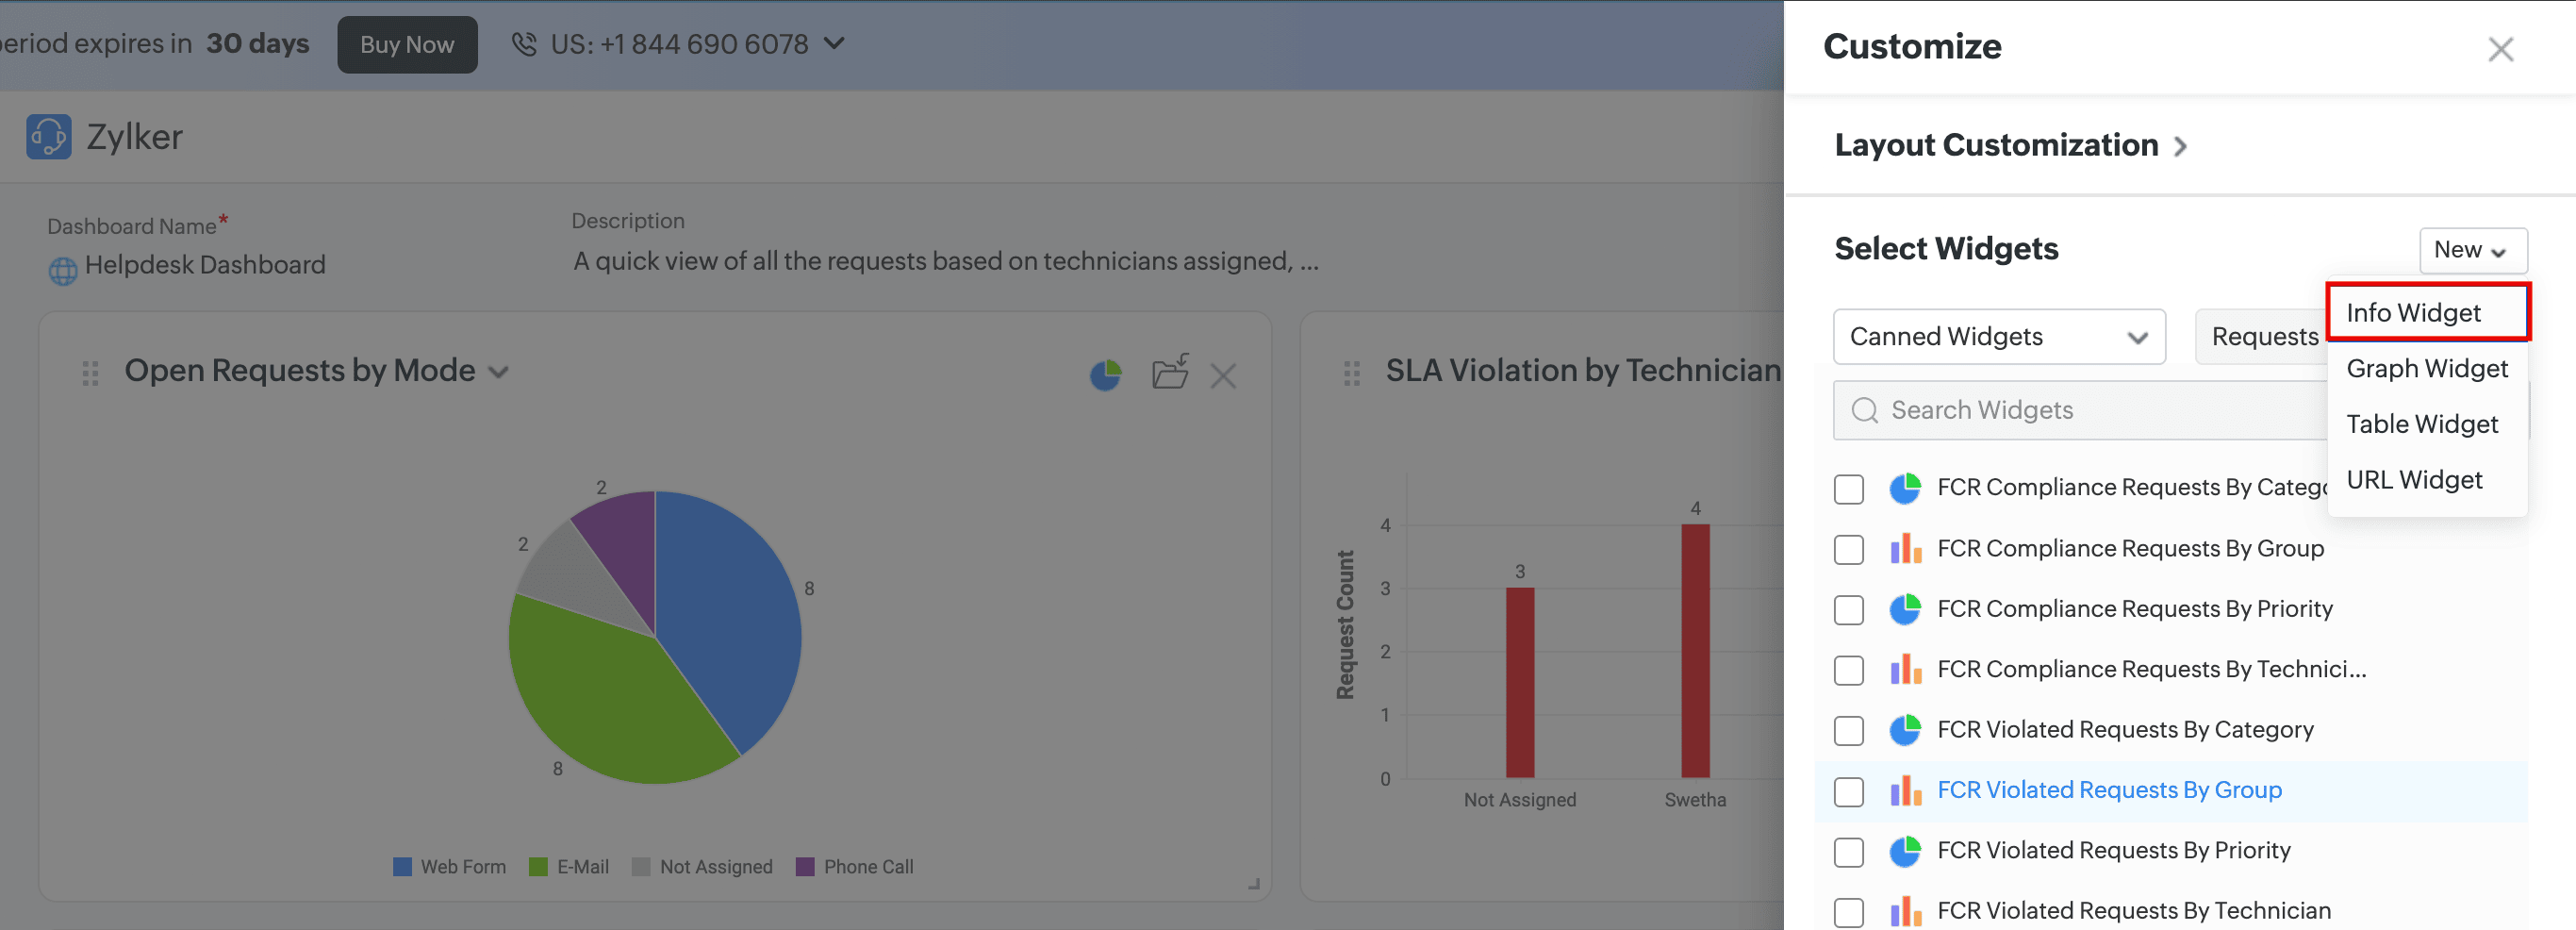Enable FCR Violated Requests By Priority checkbox

1848,852
